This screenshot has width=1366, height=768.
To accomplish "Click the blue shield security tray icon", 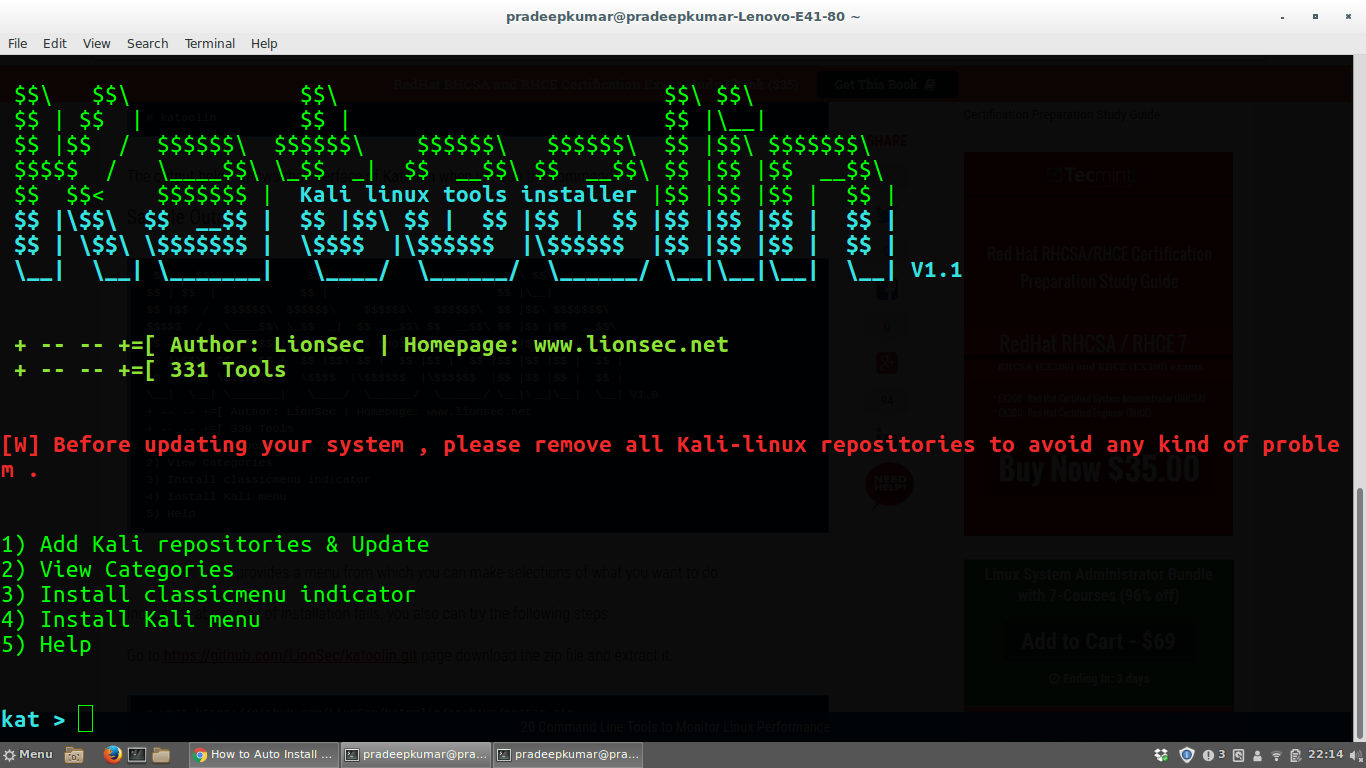I will (x=1186, y=754).
